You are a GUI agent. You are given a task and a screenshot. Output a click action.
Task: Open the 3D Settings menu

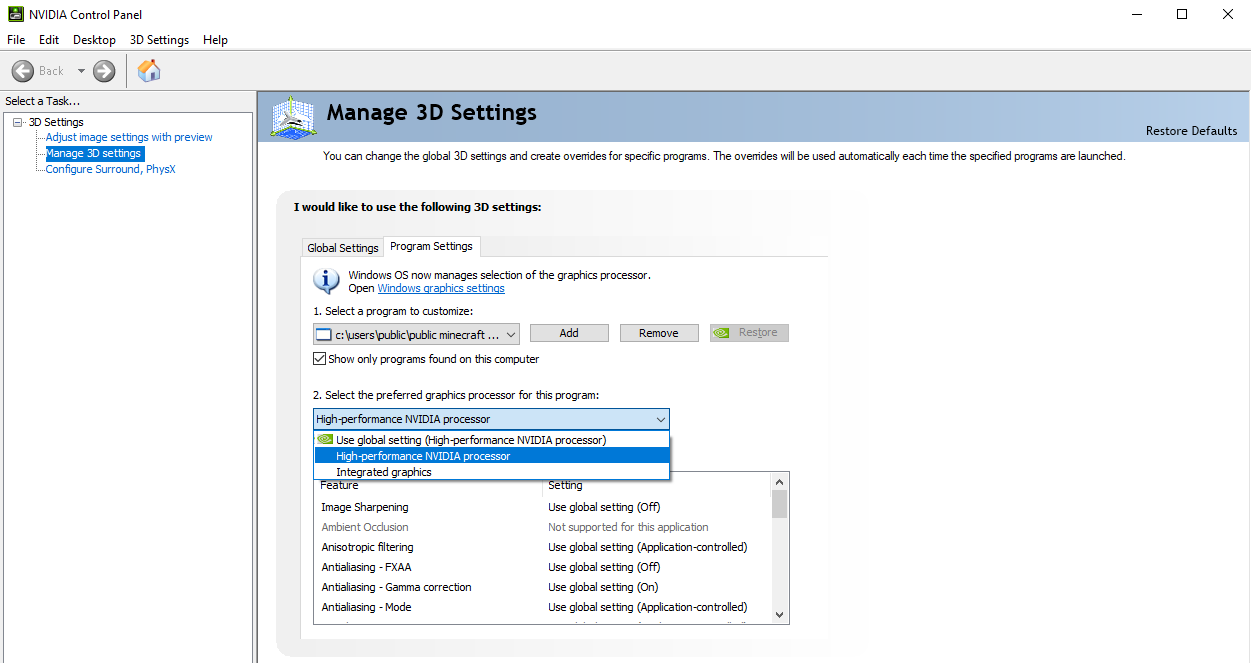click(x=159, y=40)
